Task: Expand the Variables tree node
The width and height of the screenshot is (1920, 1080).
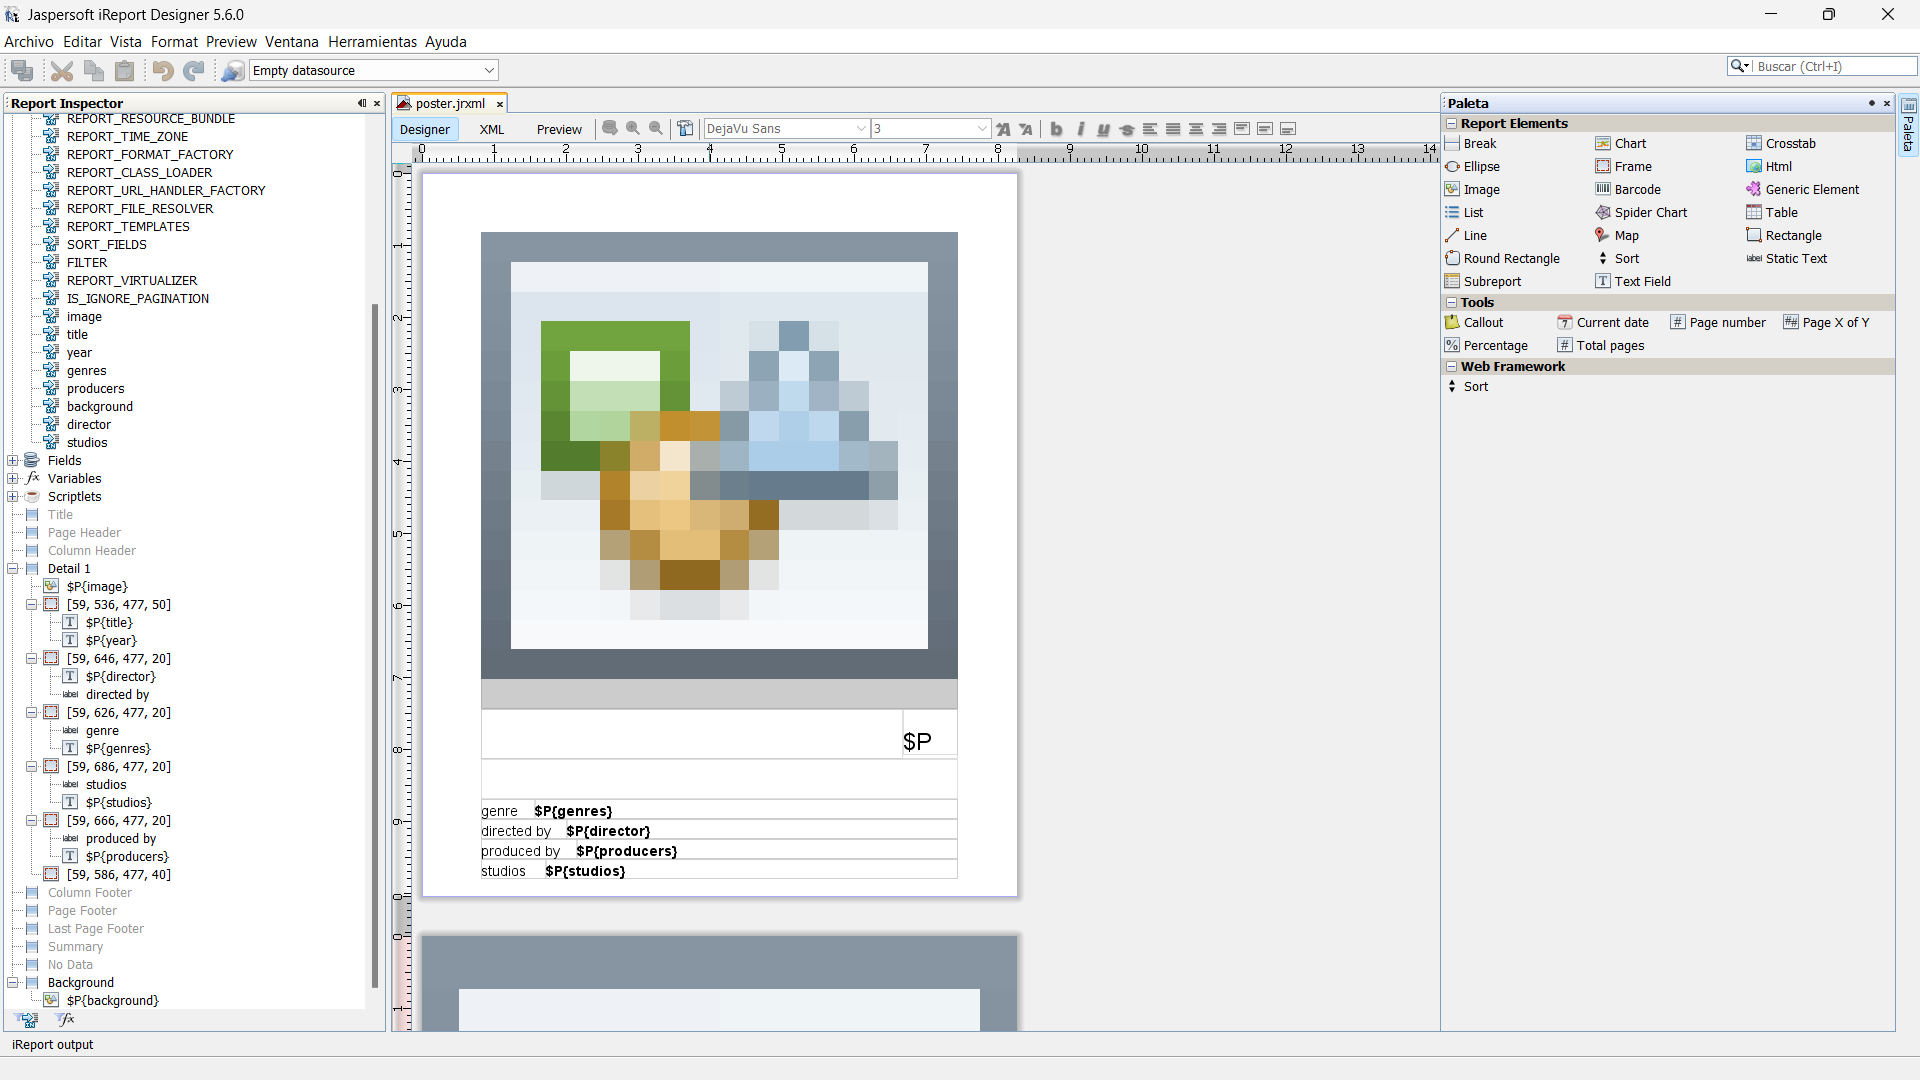Action: pyautogui.click(x=13, y=479)
